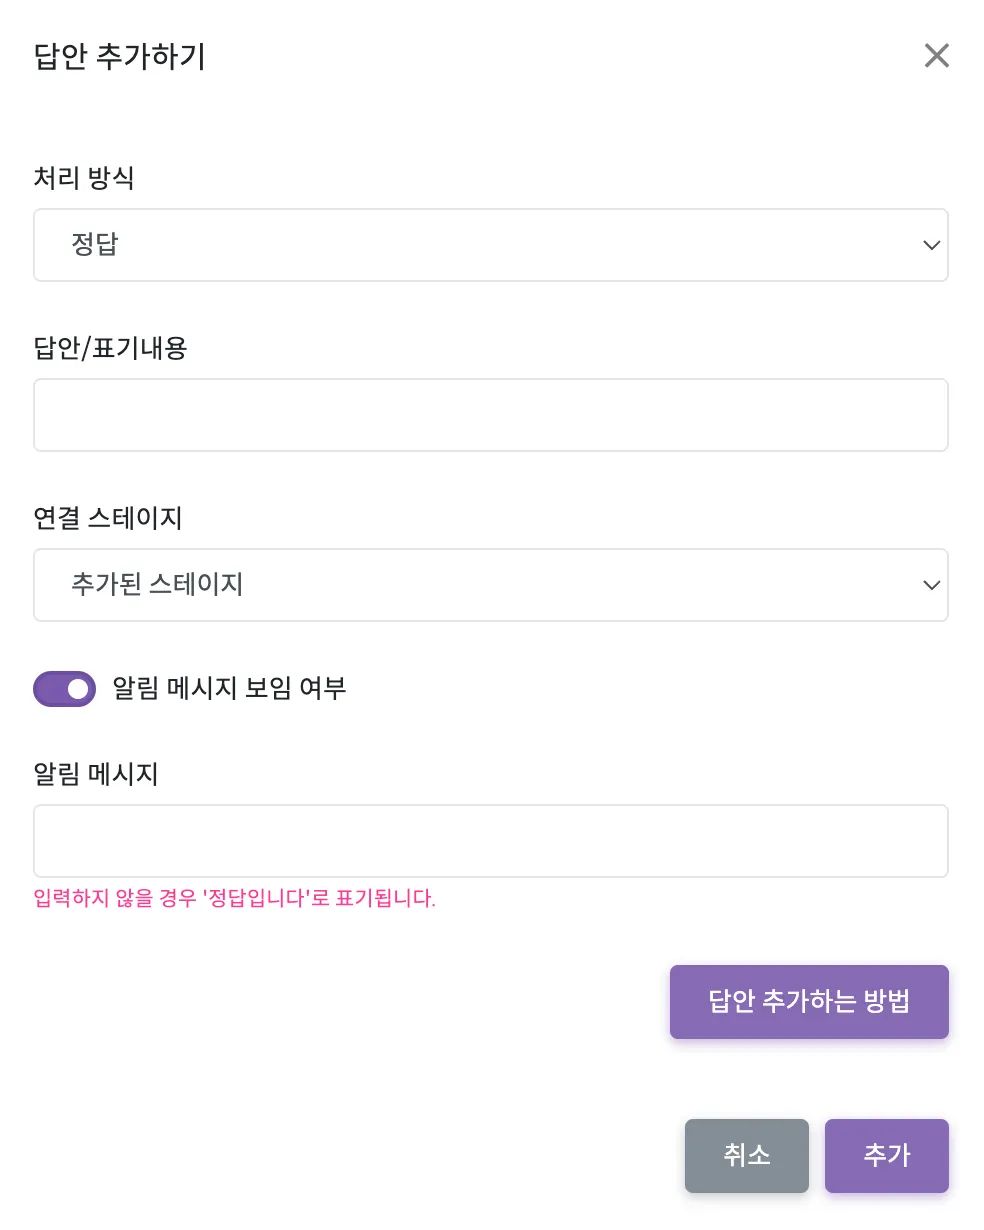Click the 답안 추가하기 dialog title
The image size is (984, 1230).
point(120,56)
